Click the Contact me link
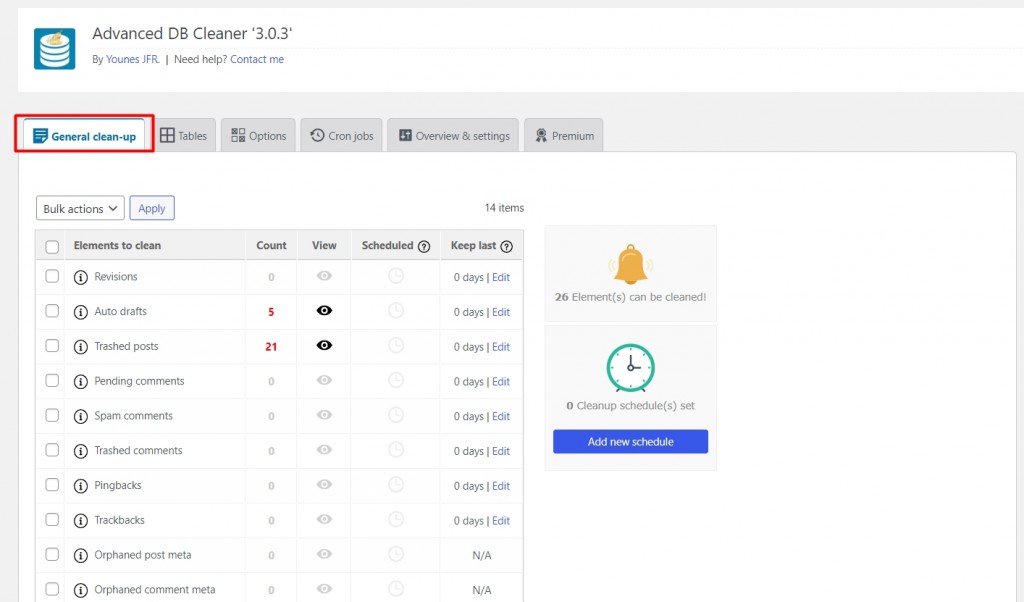This screenshot has height=602, width=1024. pos(257,59)
